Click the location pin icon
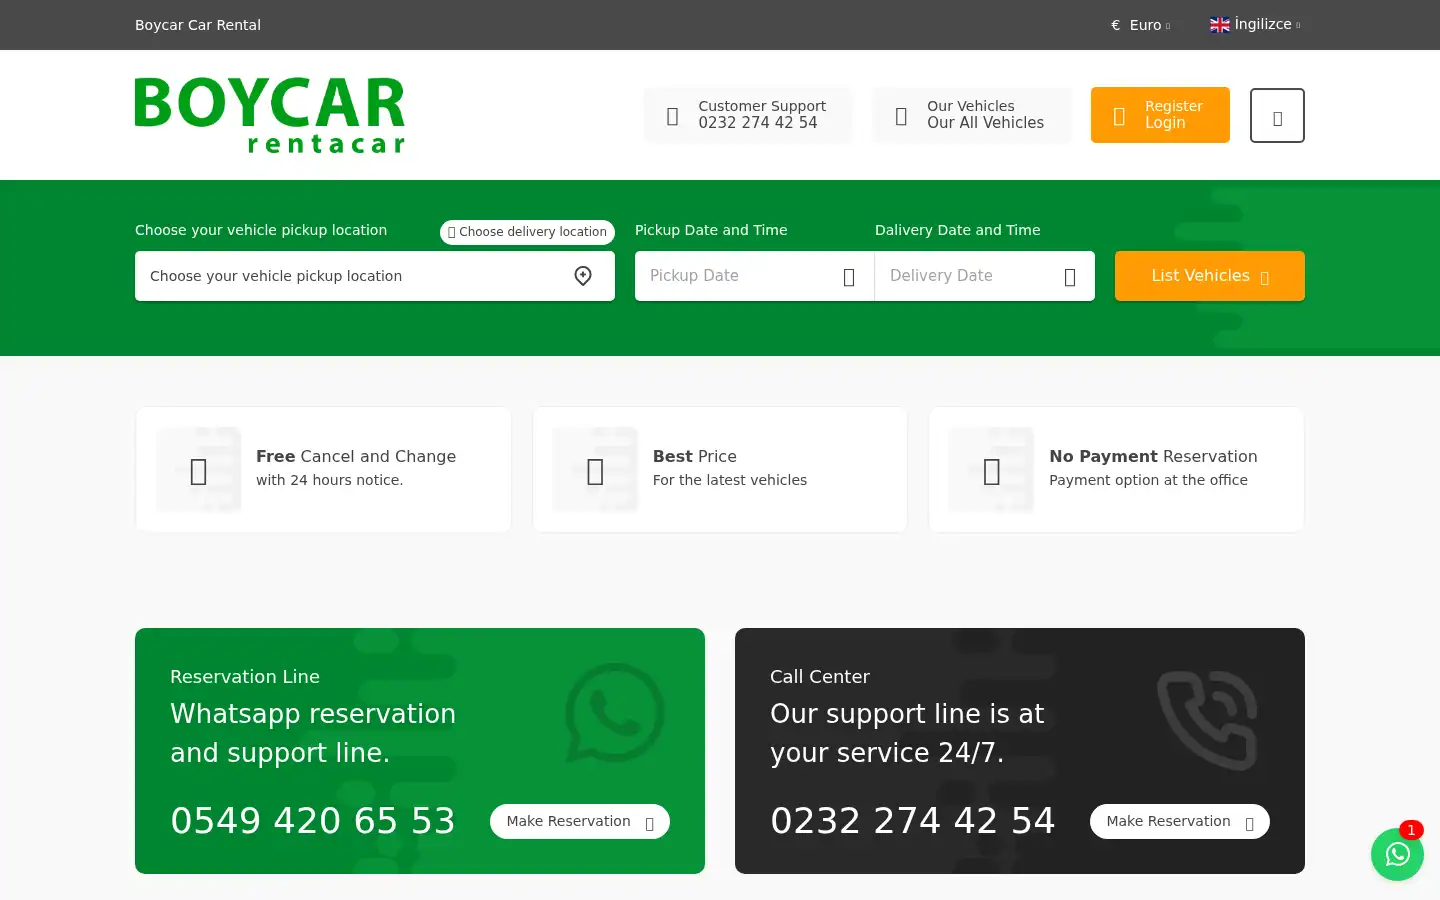The width and height of the screenshot is (1440, 900). 583,276
